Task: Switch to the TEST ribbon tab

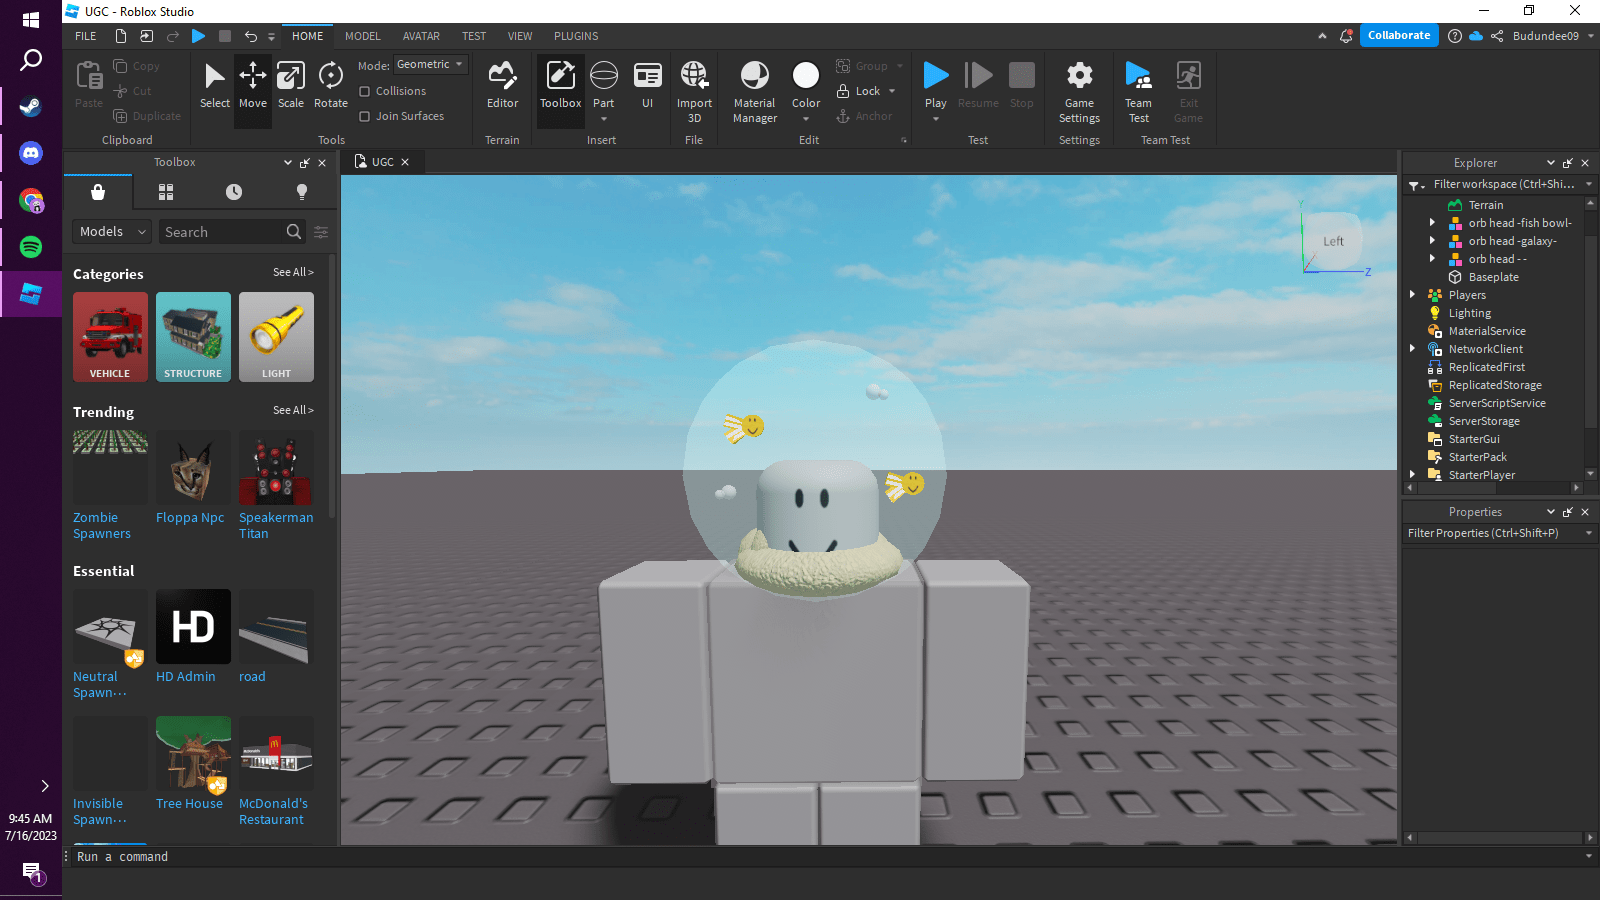Action: (x=474, y=36)
